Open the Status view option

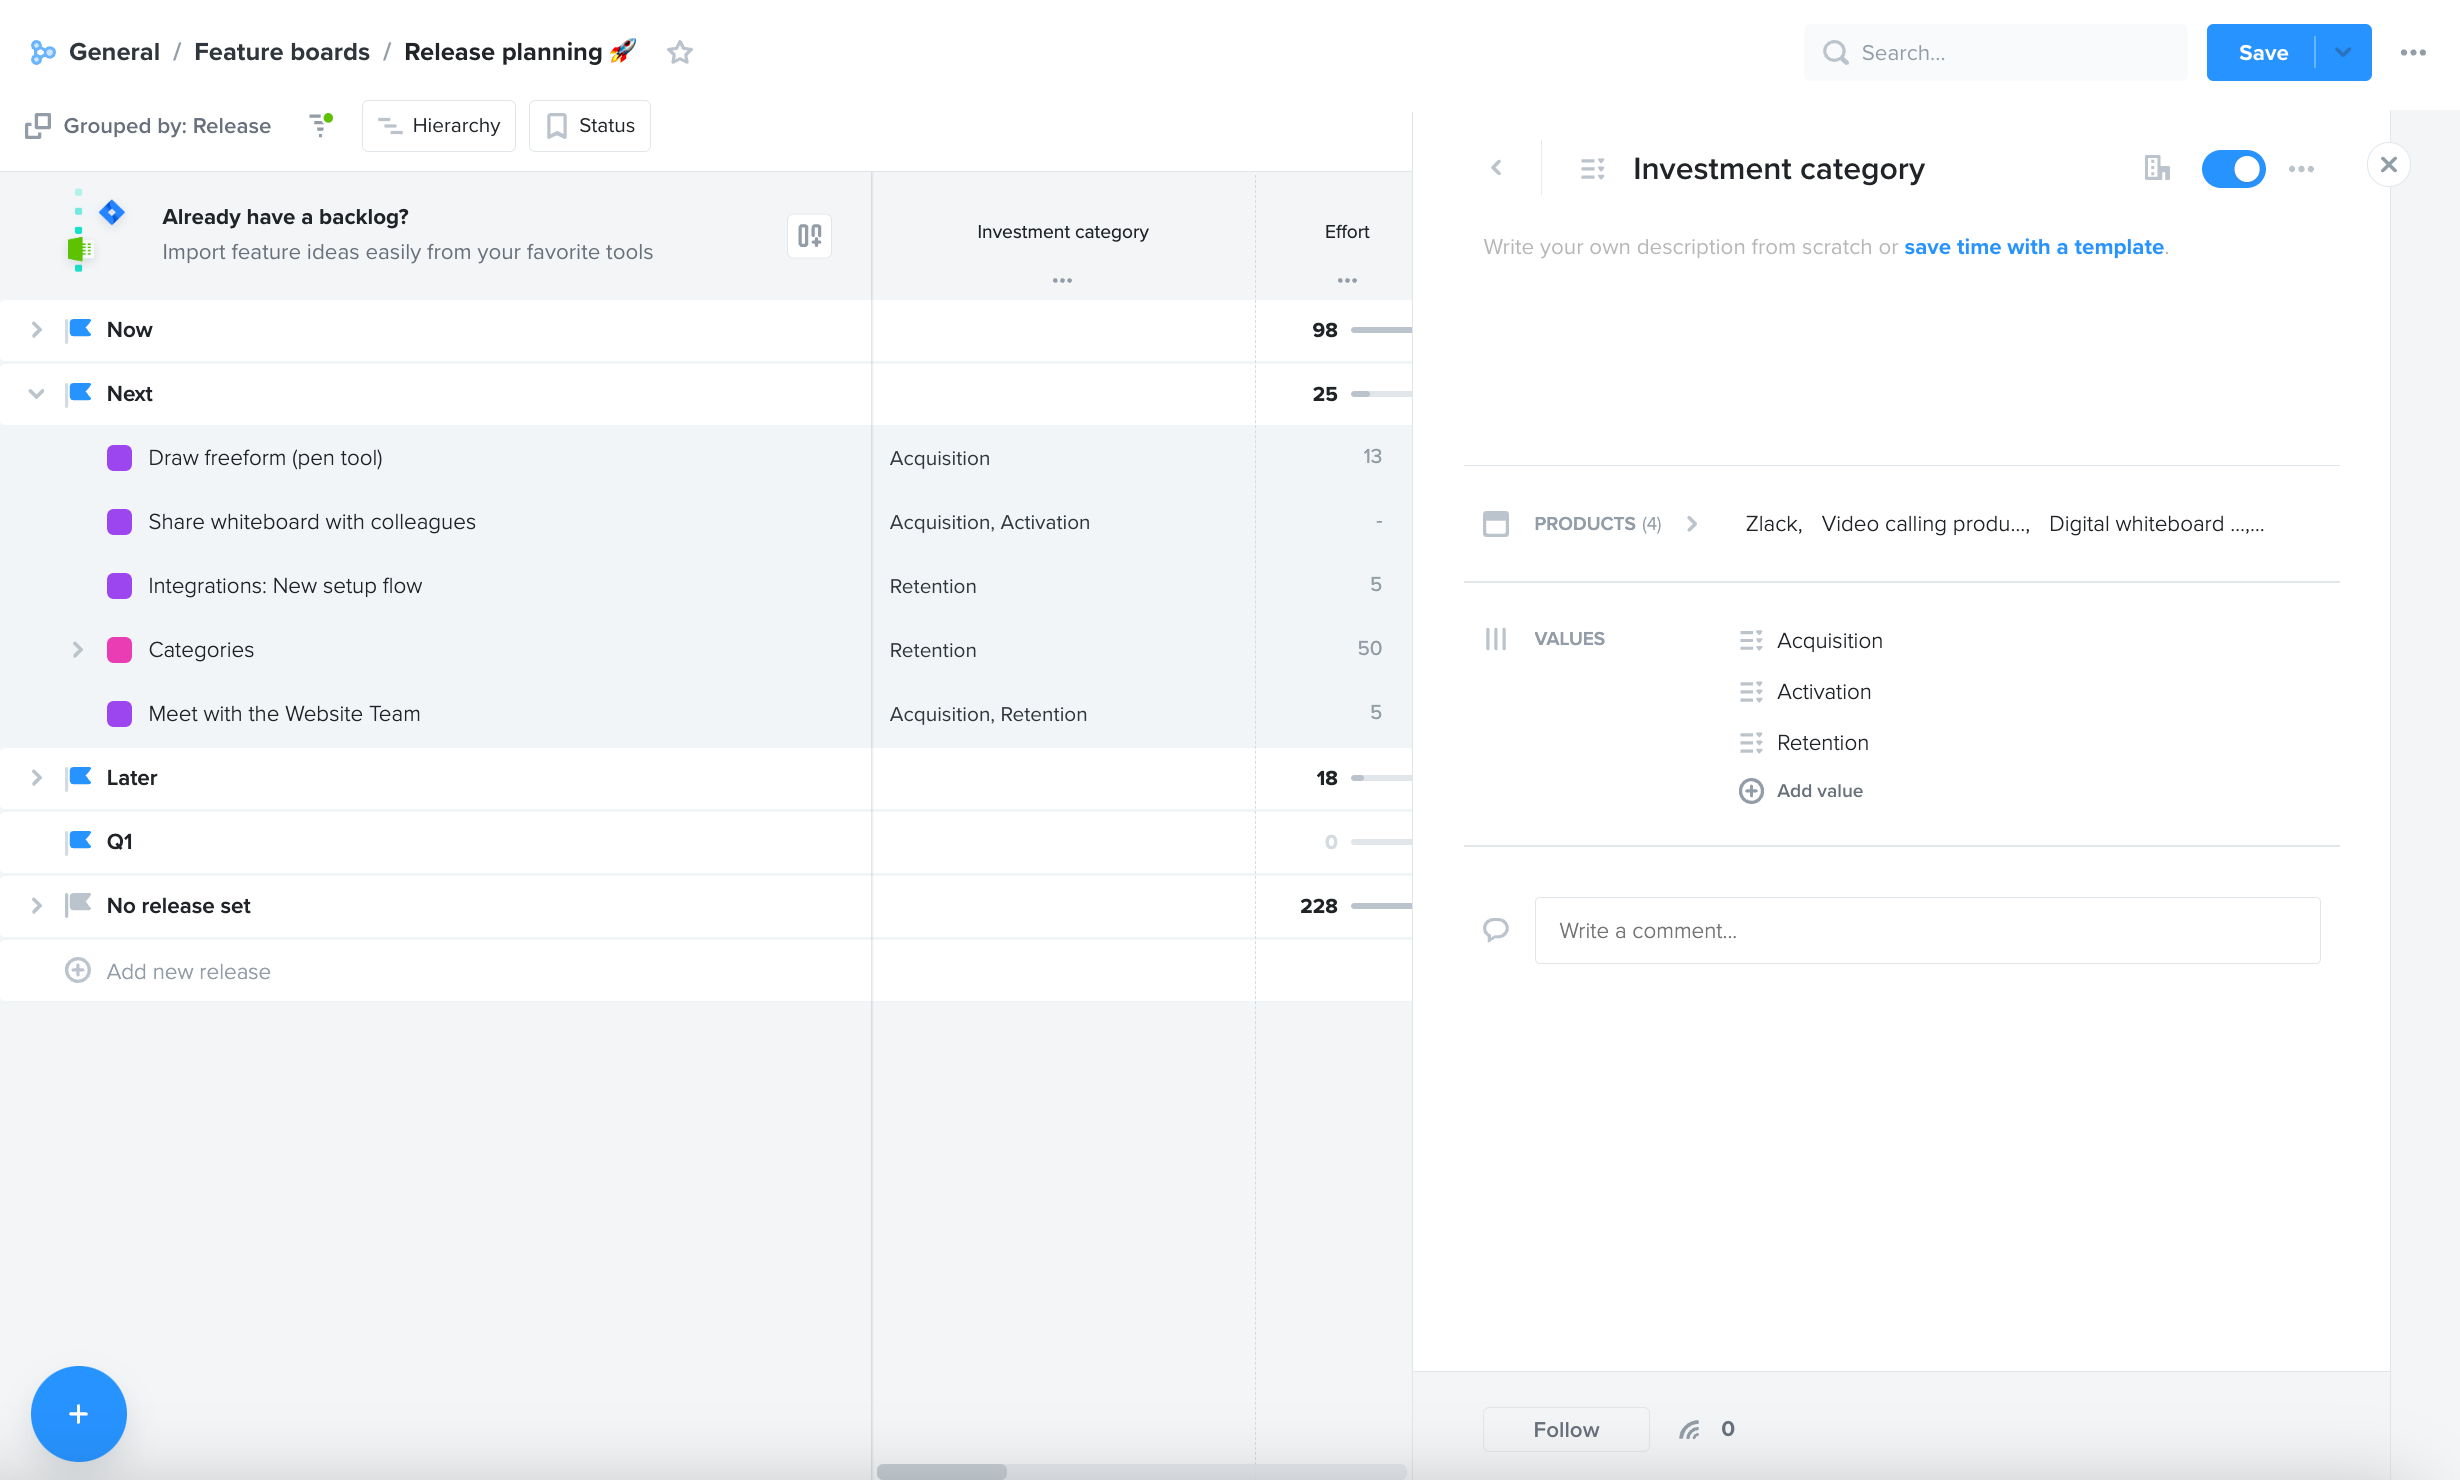590,125
